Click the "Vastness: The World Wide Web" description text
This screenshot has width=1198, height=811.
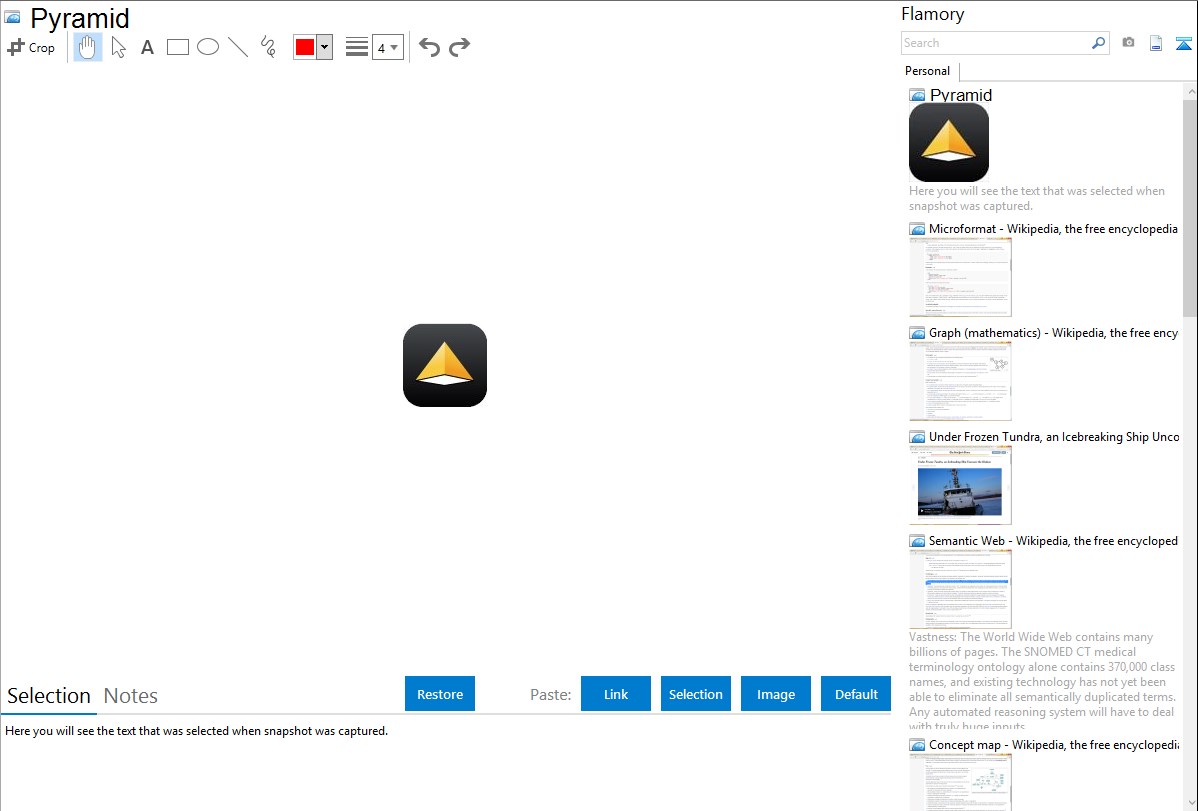coord(1042,682)
